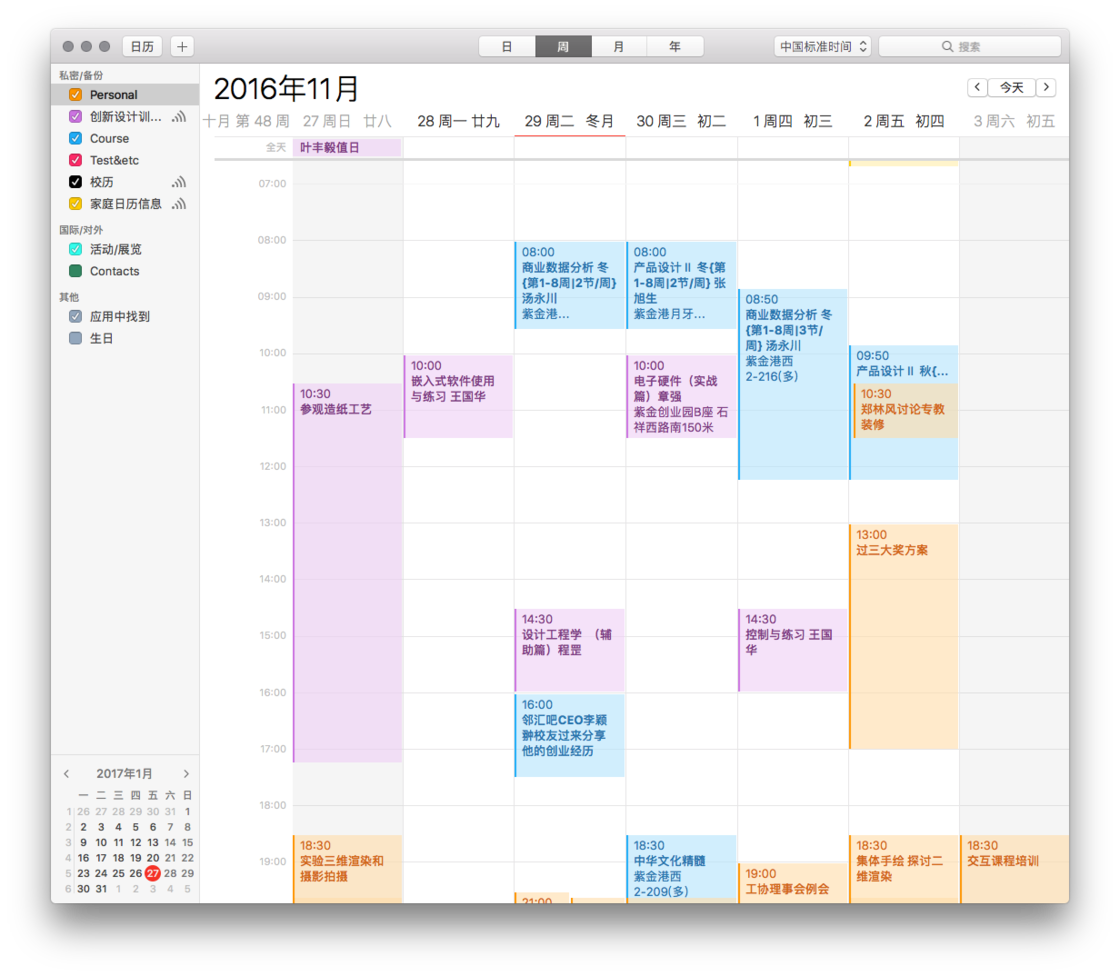Select the Contacts calendar swatch

[x=75, y=271]
